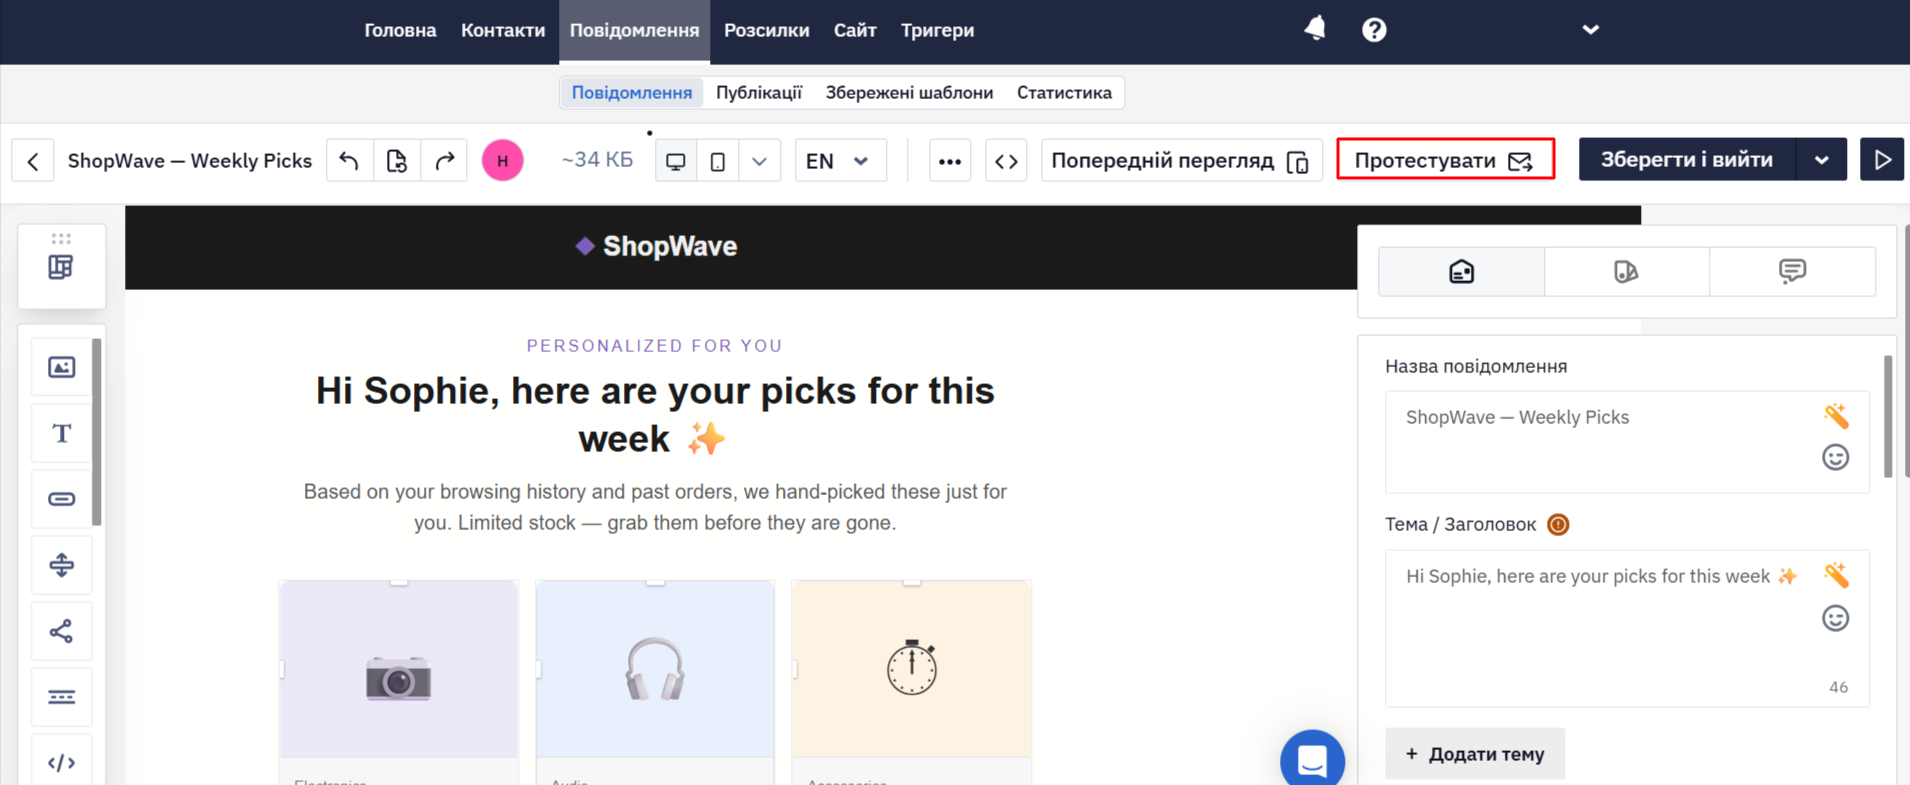Open the Повідомлення main menu
This screenshot has height=785, width=1910.
coord(634,31)
